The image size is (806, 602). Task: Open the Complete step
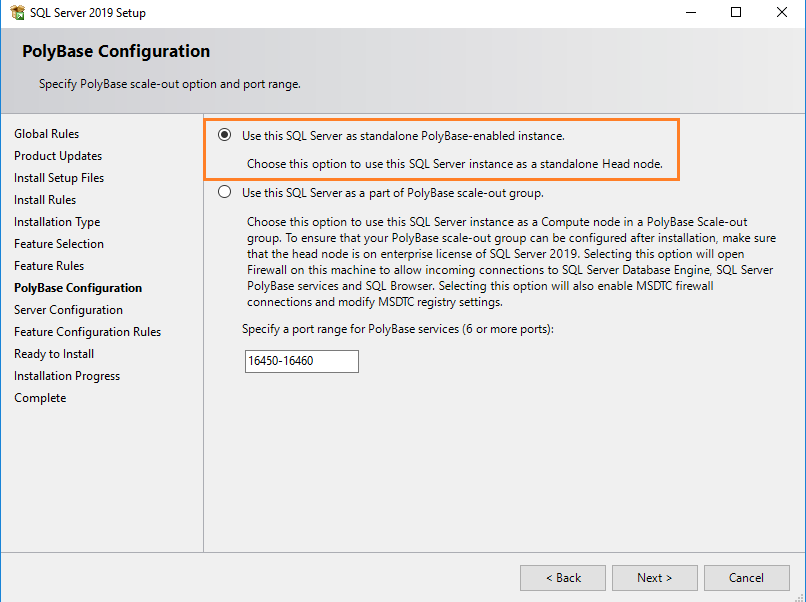tap(40, 397)
